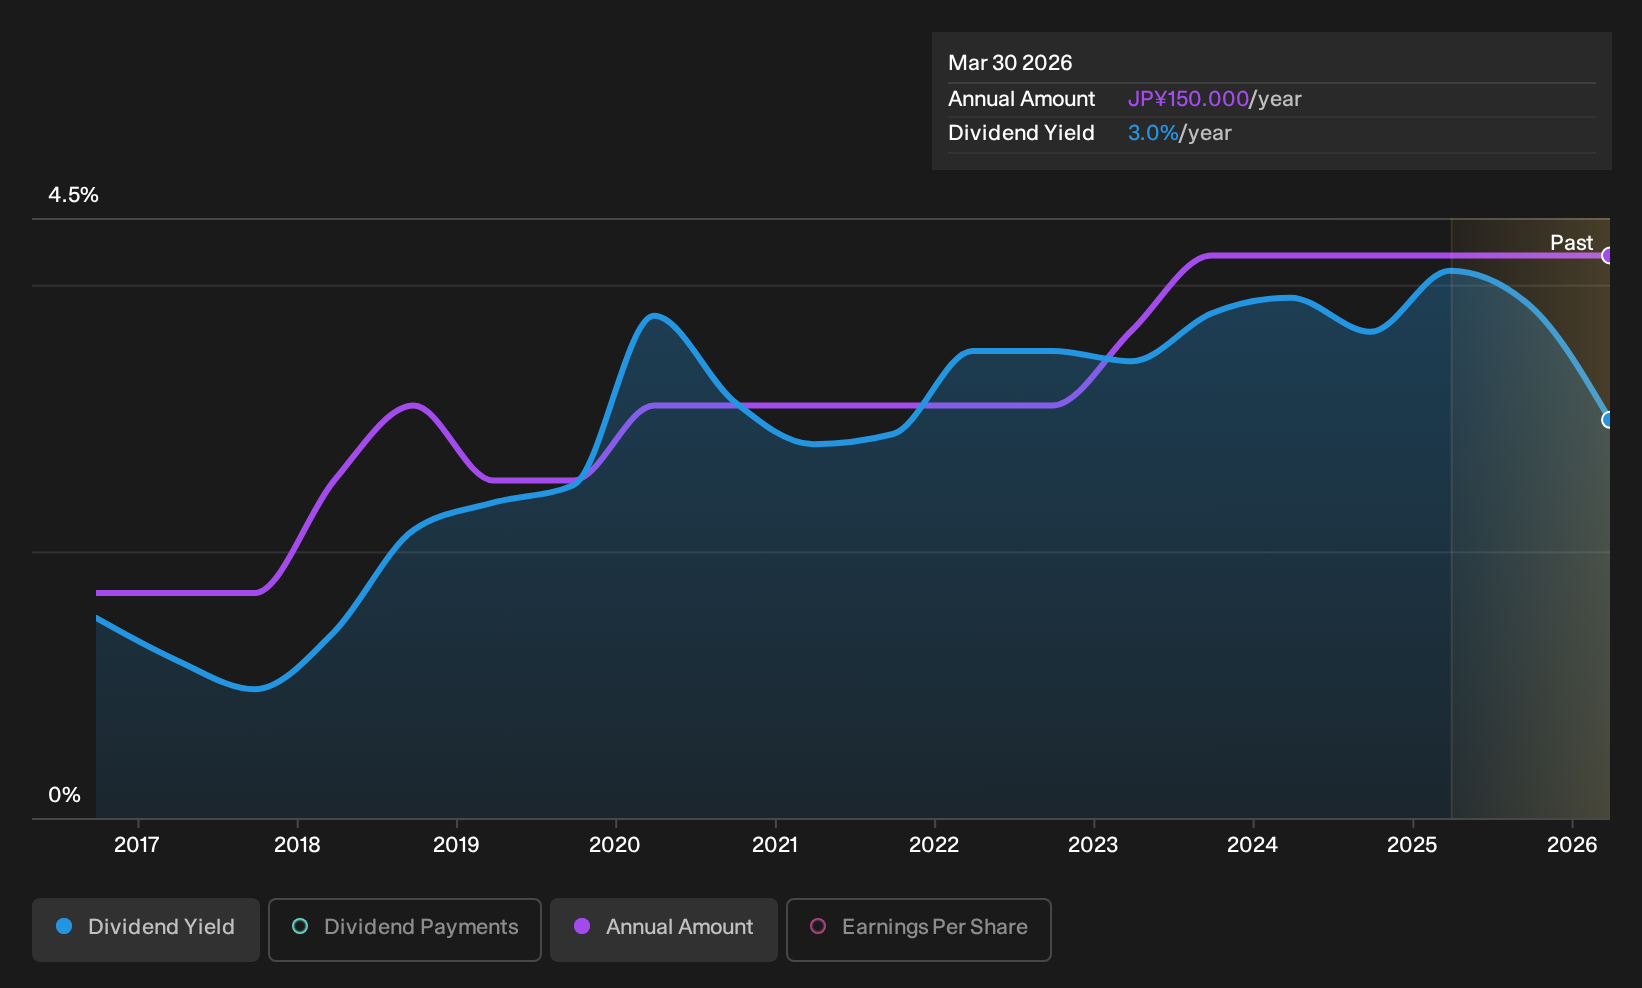Toggle the Dividend Yield legend series
Screen dimensions: 1642x988
(x=146, y=929)
